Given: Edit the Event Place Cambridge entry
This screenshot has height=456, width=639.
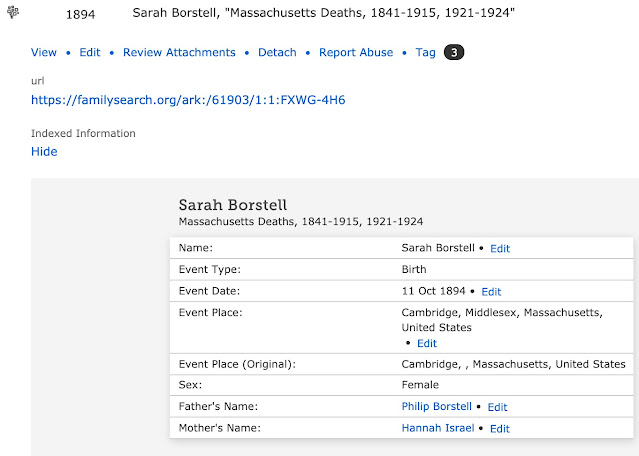Looking at the screenshot, I should [x=427, y=343].
